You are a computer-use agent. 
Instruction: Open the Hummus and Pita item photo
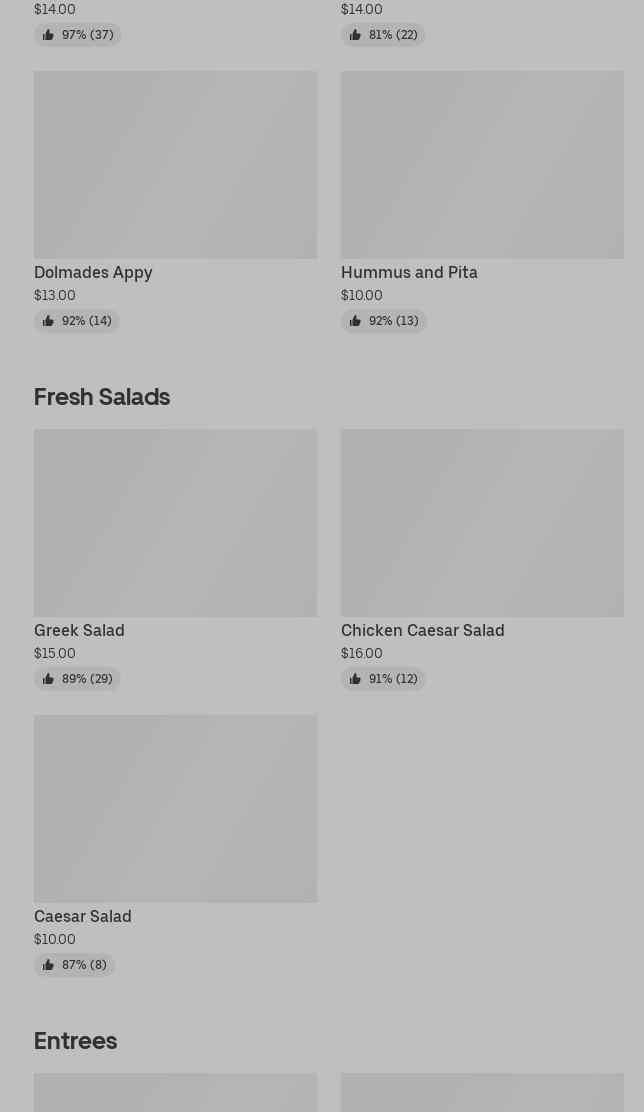(482, 164)
